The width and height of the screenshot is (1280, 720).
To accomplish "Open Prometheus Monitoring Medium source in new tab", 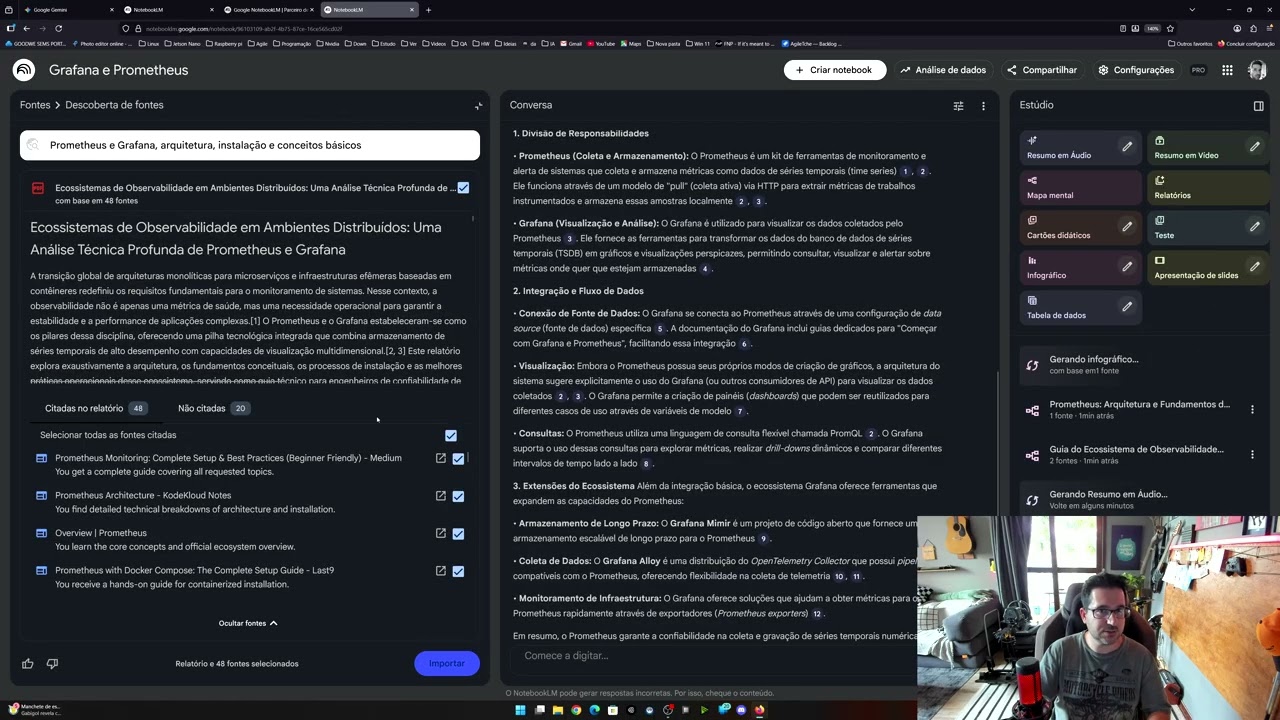I will click(x=440, y=458).
